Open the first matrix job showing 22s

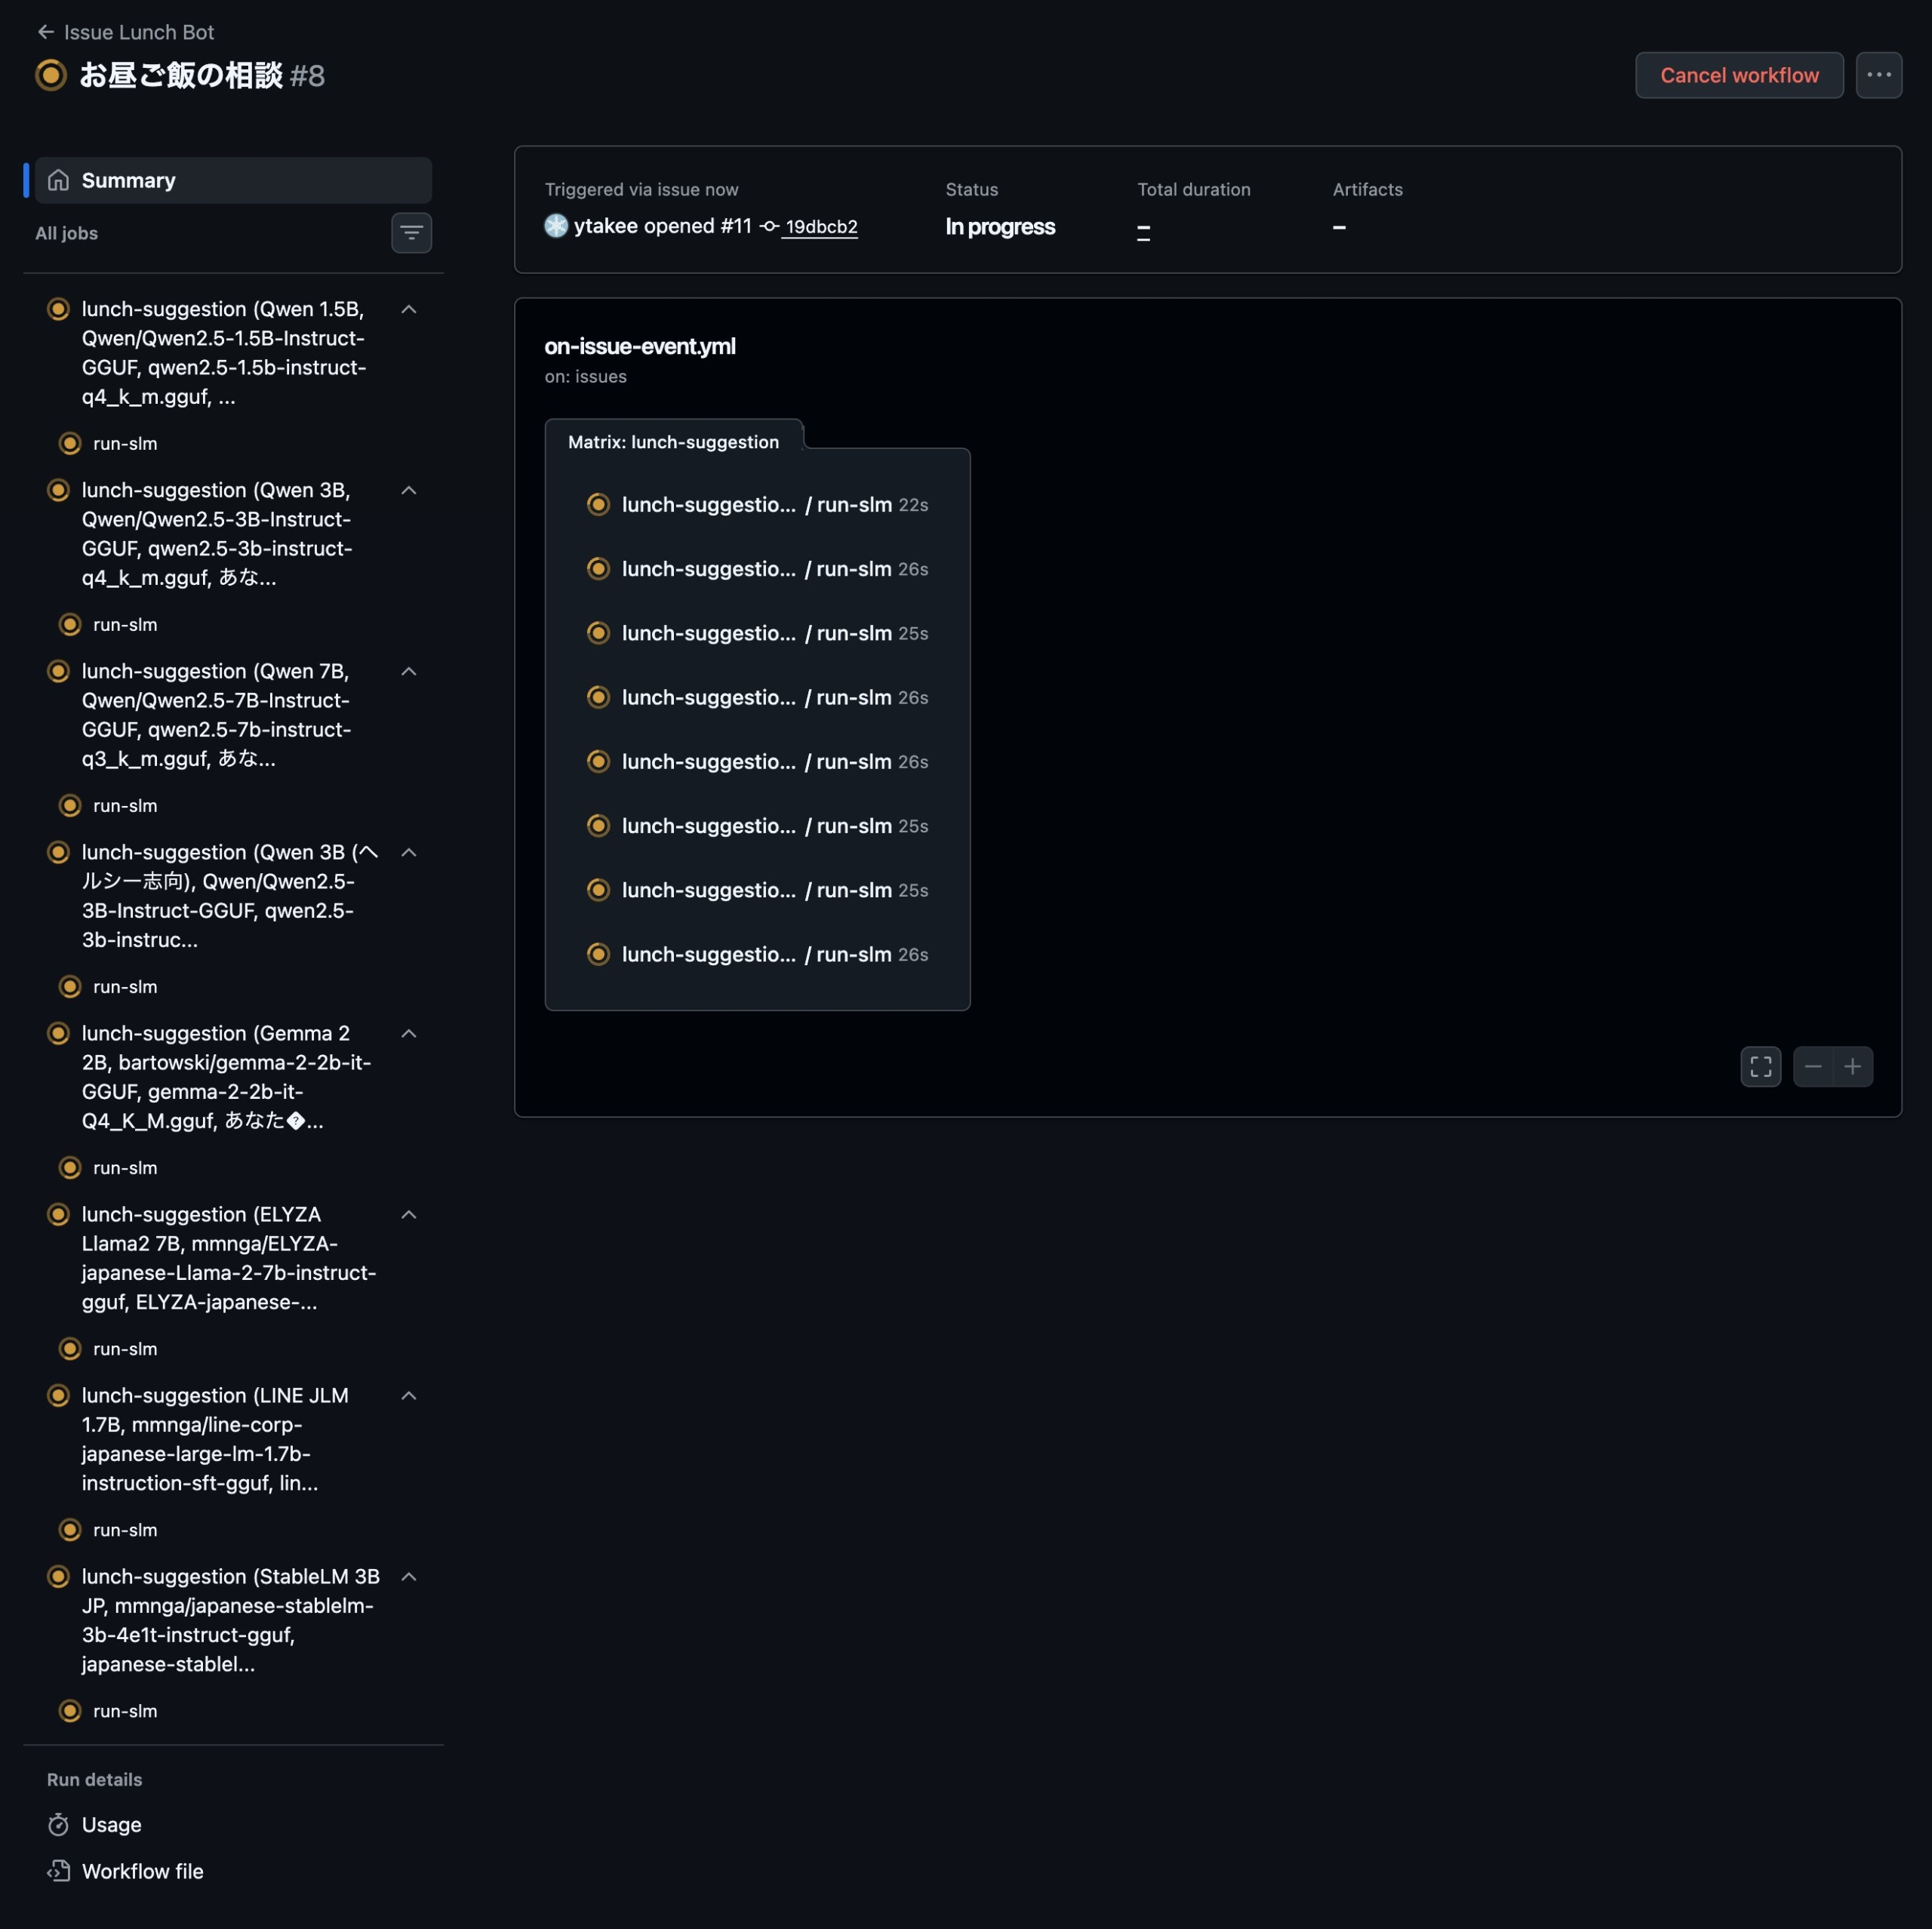click(x=756, y=504)
